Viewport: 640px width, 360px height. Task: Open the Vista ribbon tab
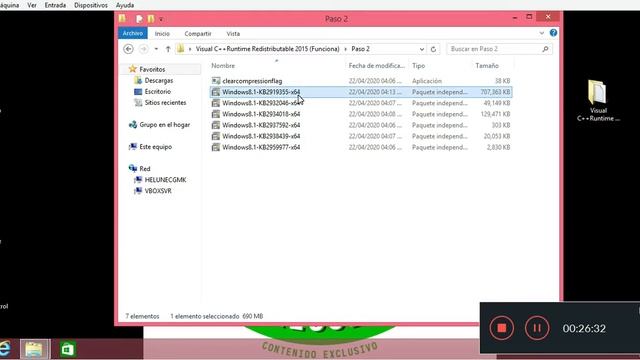(233, 33)
